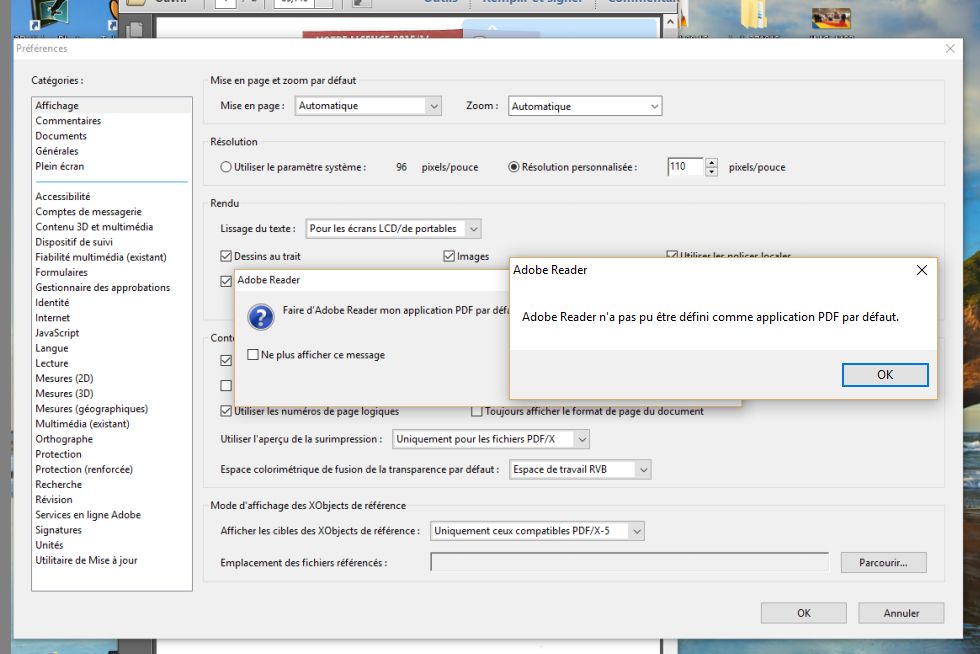Click OK at the bottom of Préférences
980x654 pixels.
[804, 613]
